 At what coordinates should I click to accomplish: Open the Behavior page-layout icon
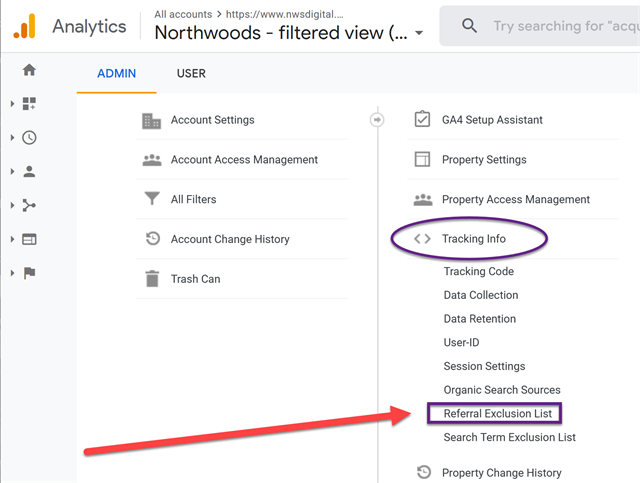(x=29, y=239)
